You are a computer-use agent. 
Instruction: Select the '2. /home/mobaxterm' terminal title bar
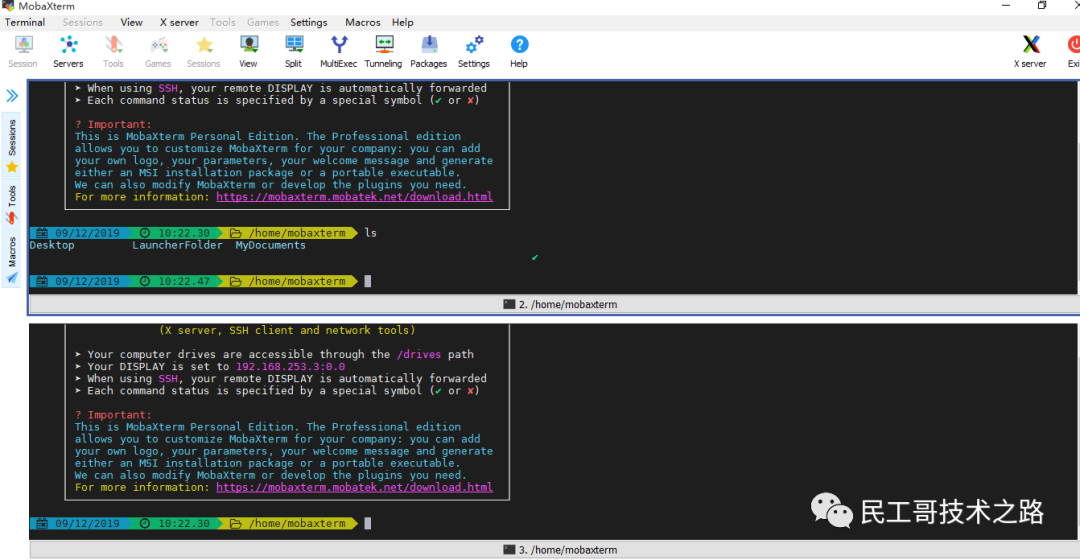[x=554, y=304]
